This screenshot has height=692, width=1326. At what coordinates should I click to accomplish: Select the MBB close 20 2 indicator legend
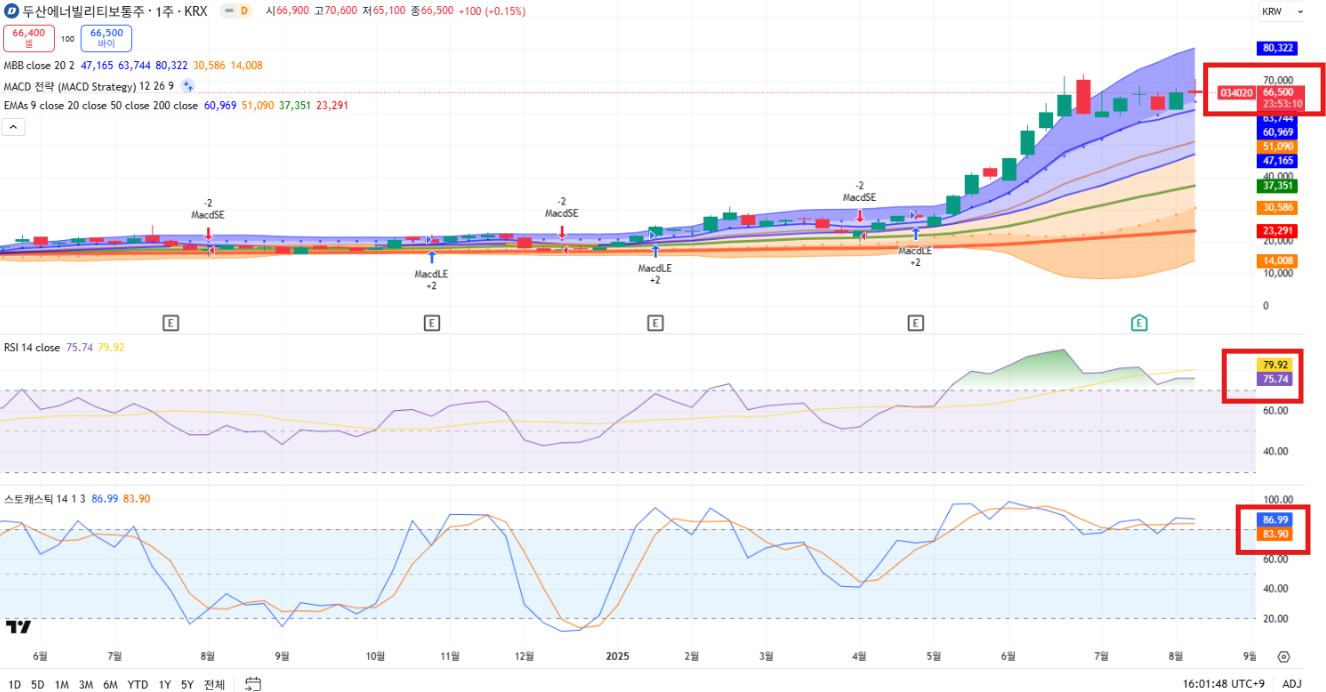pyautogui.click(x=39, y=65)
